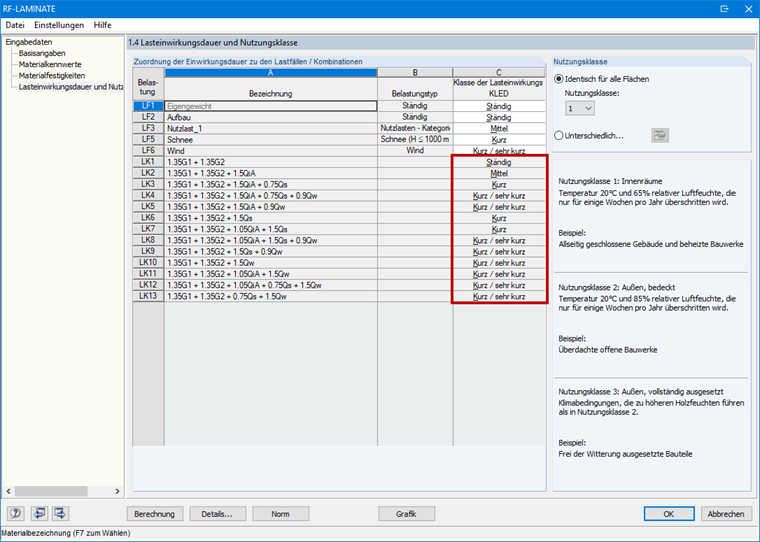Select row header LK7

(x=148, y=228)
